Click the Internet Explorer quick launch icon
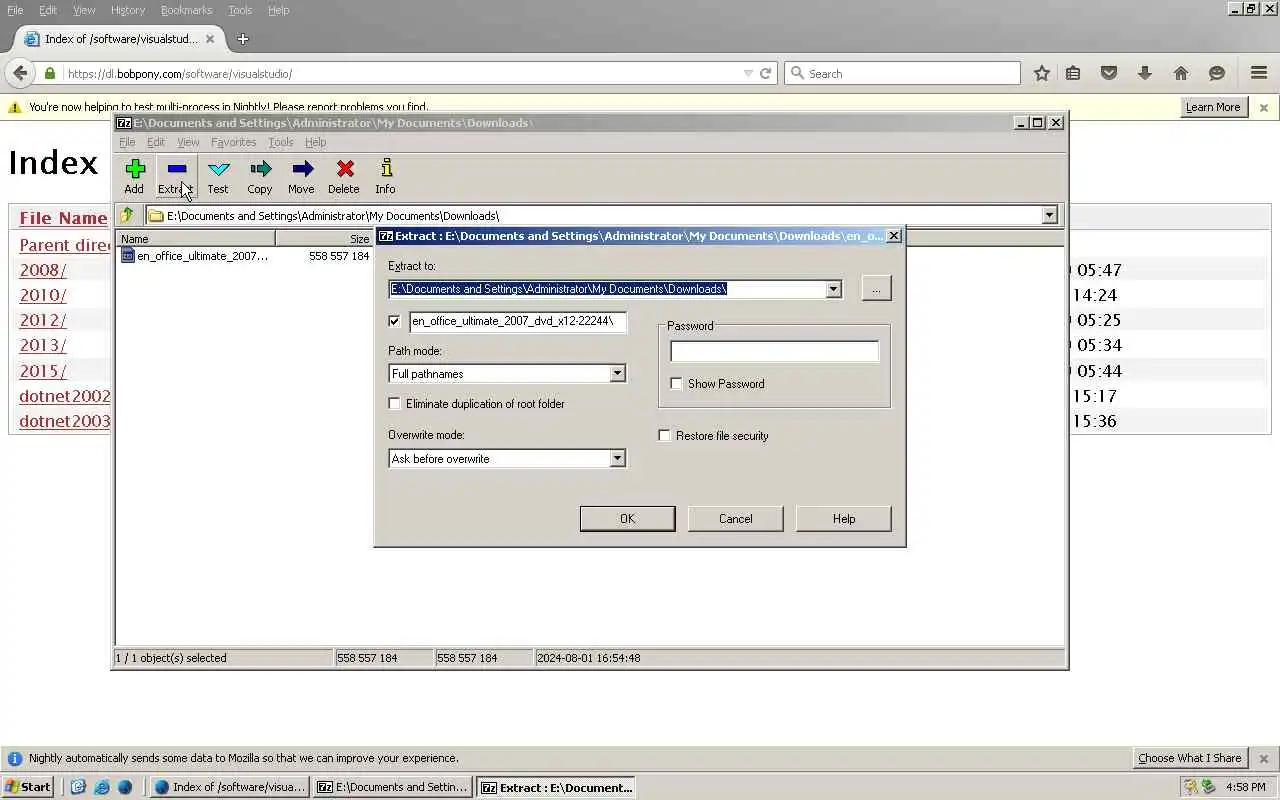 pos(102,787)
